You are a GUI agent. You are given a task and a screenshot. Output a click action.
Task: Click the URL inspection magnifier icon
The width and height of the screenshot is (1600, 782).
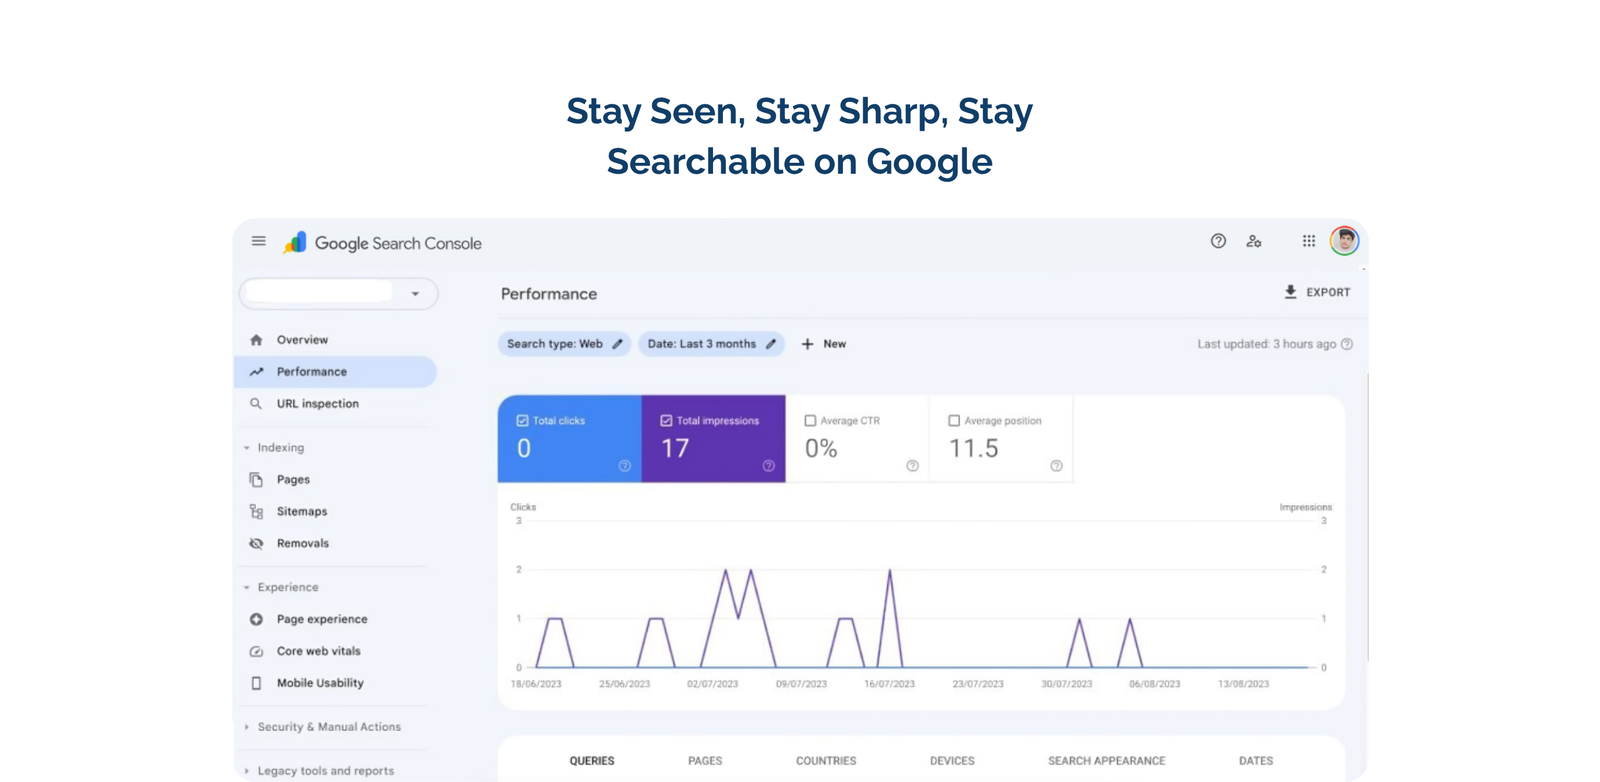pos(256,404)
